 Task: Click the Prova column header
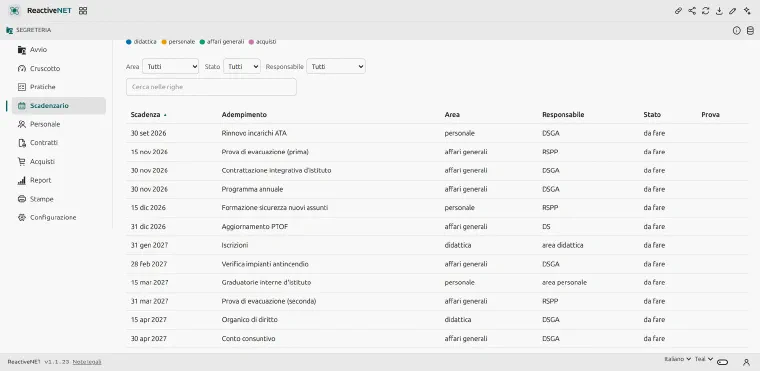pos(710,115)
